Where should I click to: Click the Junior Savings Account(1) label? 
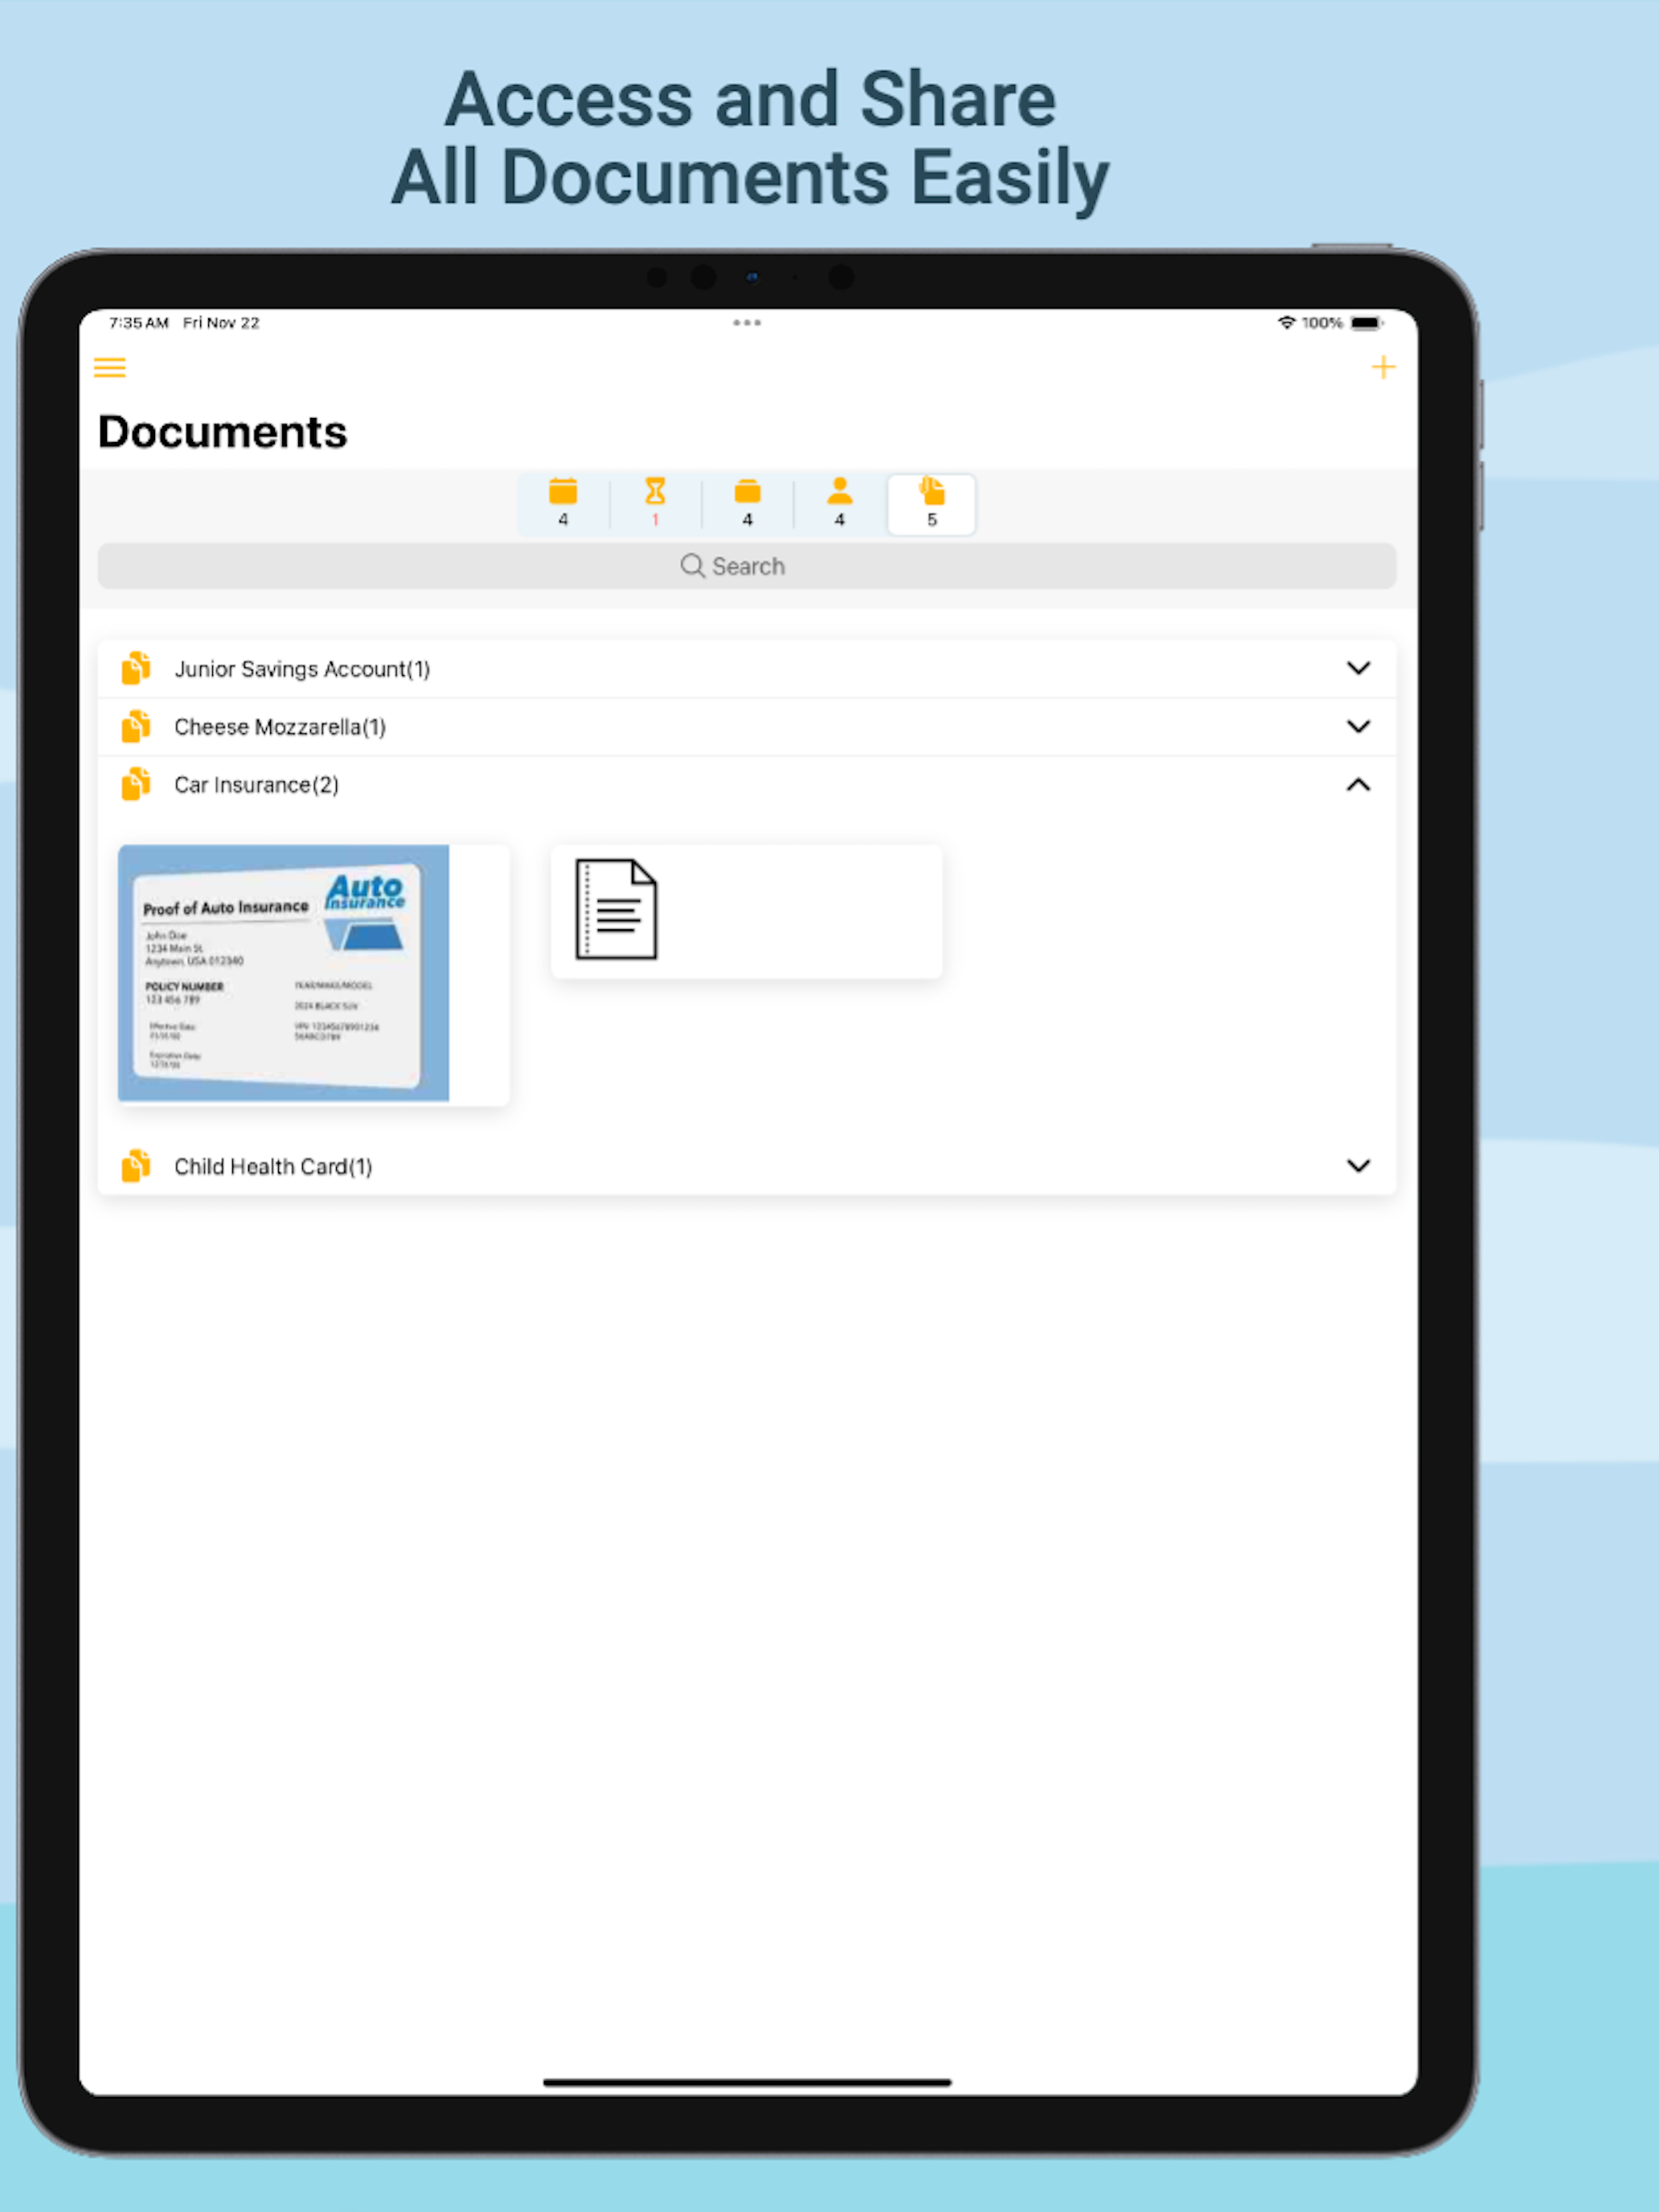click(x=302, y=669)
